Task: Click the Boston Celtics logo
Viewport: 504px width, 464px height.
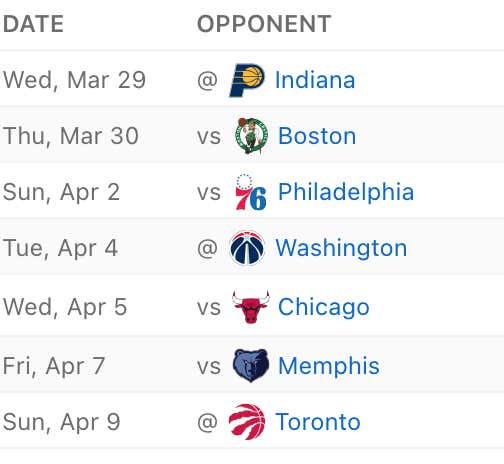Action: pos(251,136)
